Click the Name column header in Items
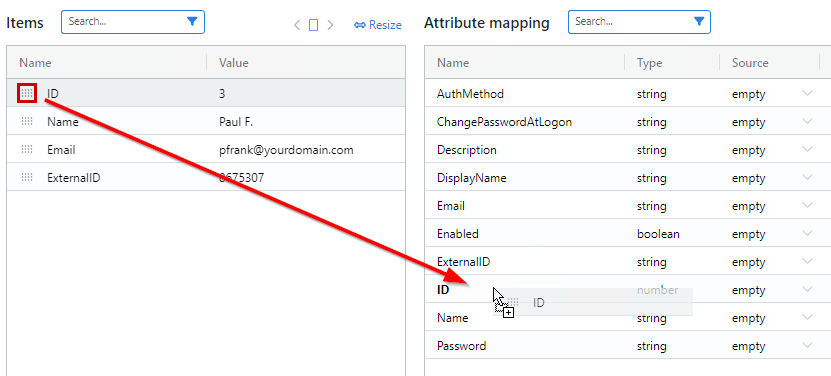The width and height of the screenshot is (831, 376). point(35,63)
